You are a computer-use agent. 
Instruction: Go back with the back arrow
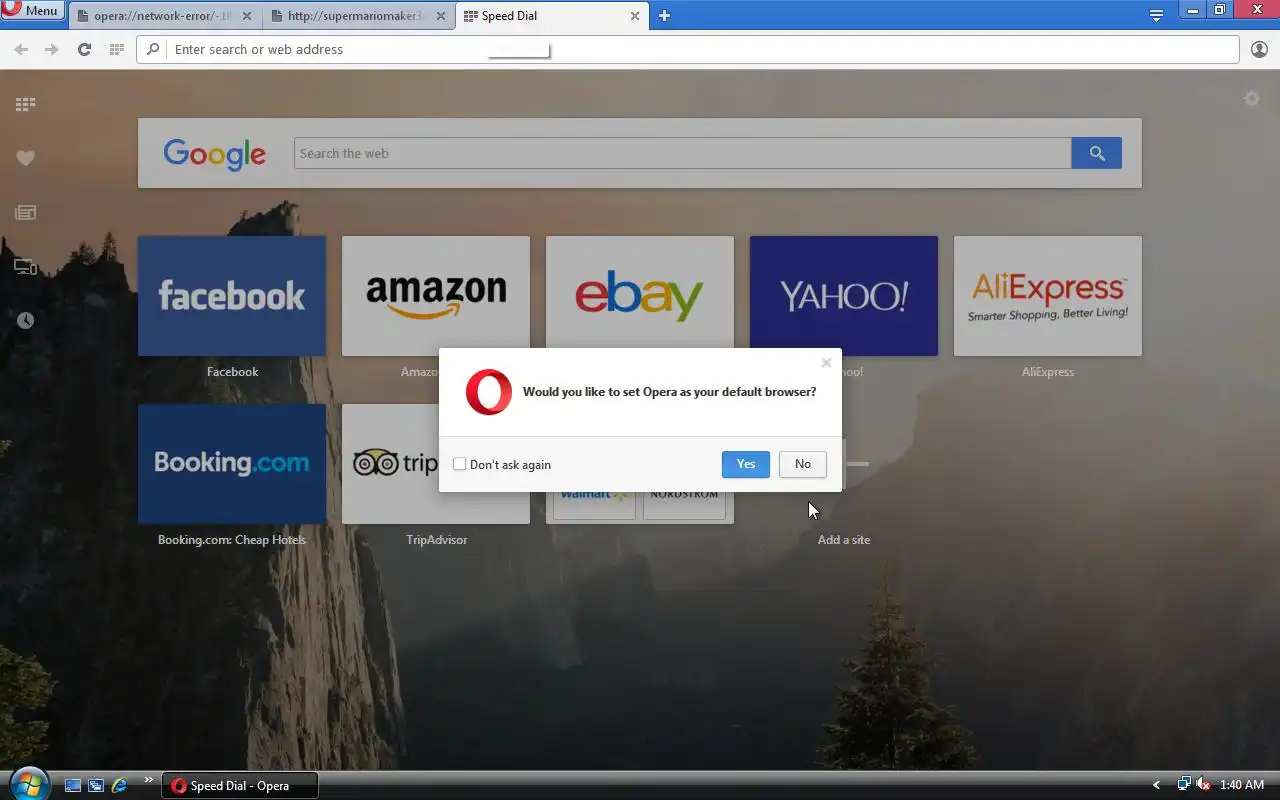pos(21,49)
